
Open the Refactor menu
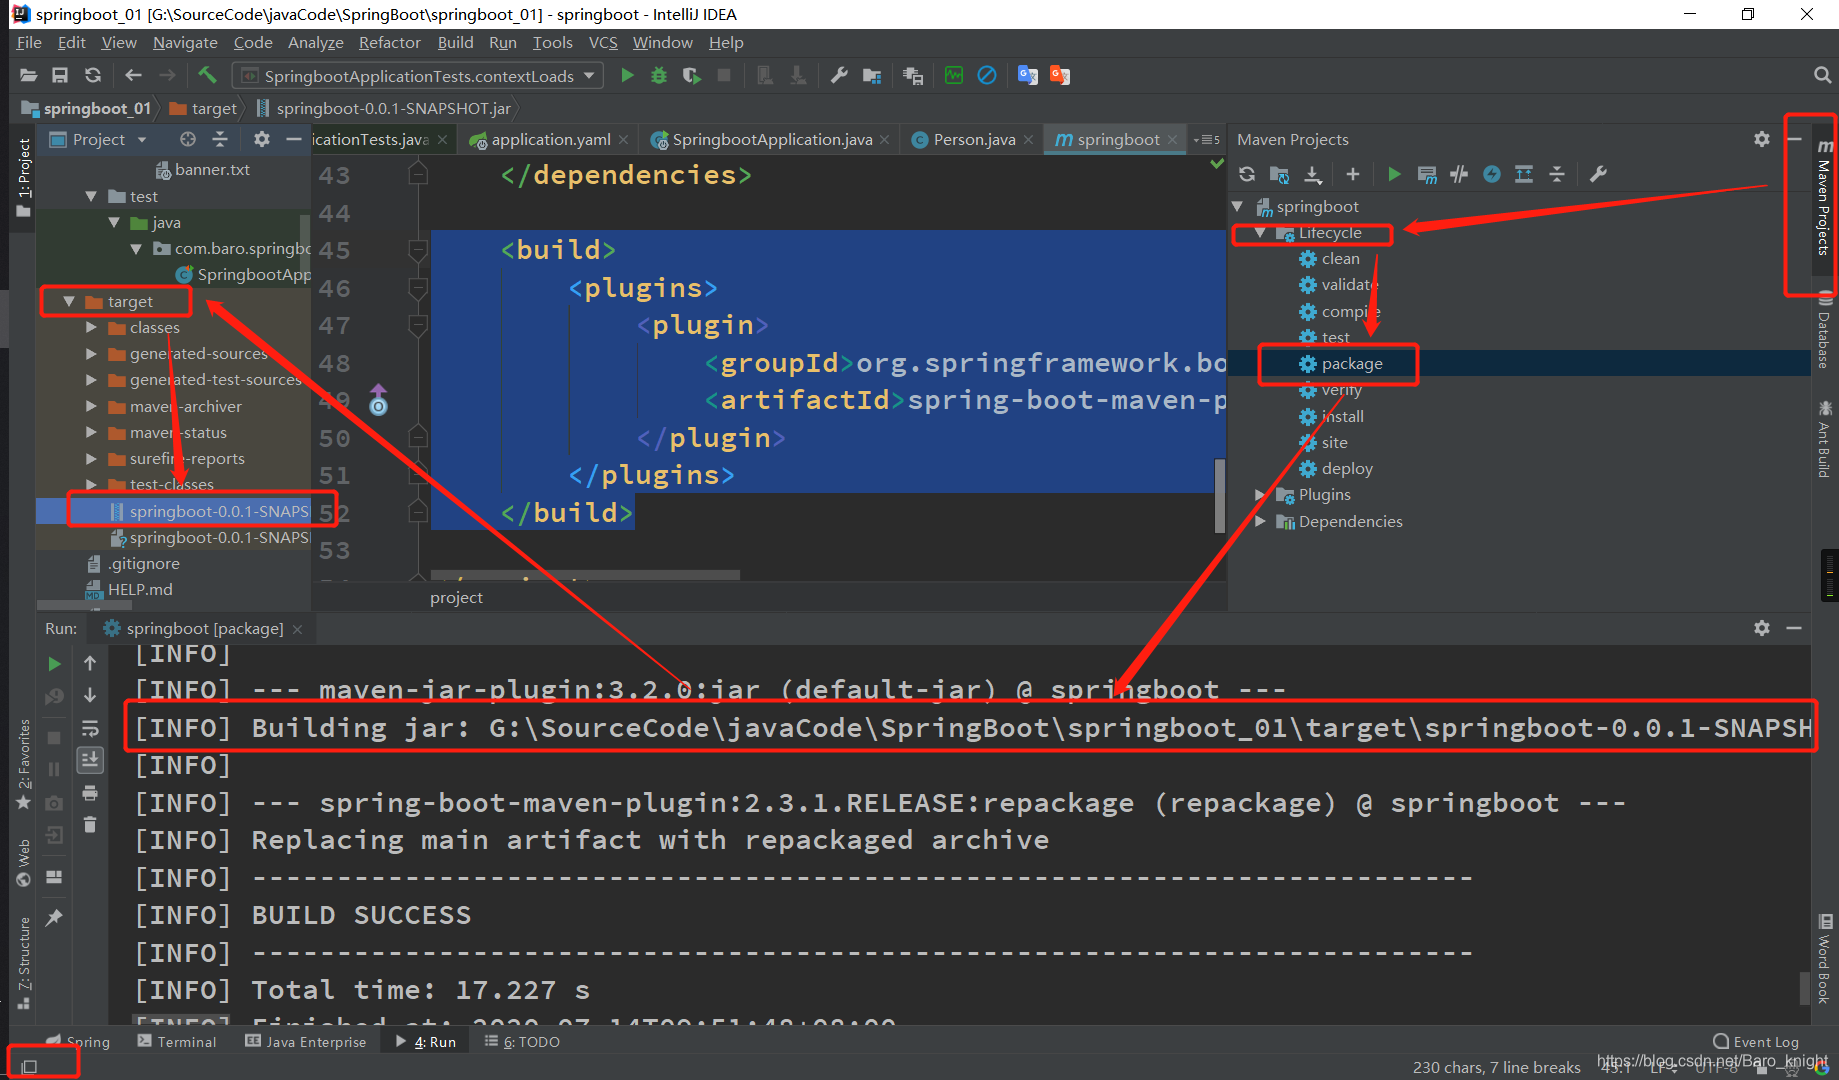[390, 42]
